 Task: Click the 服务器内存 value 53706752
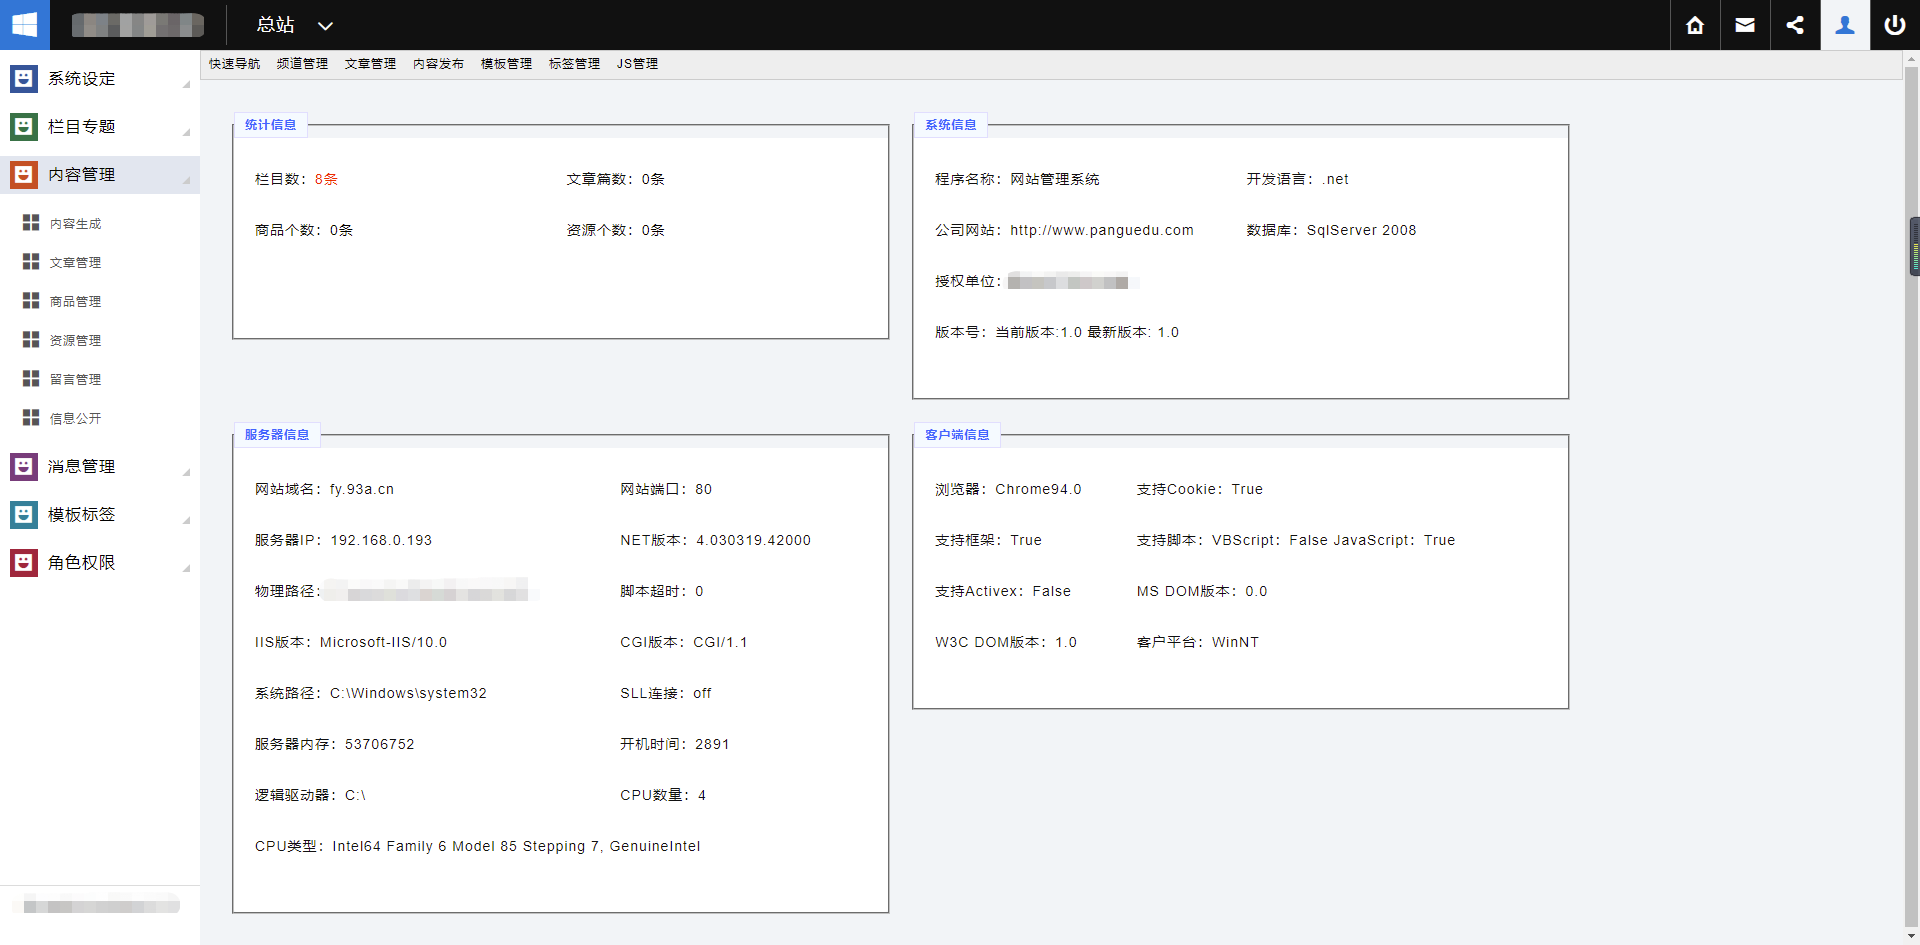379,744
